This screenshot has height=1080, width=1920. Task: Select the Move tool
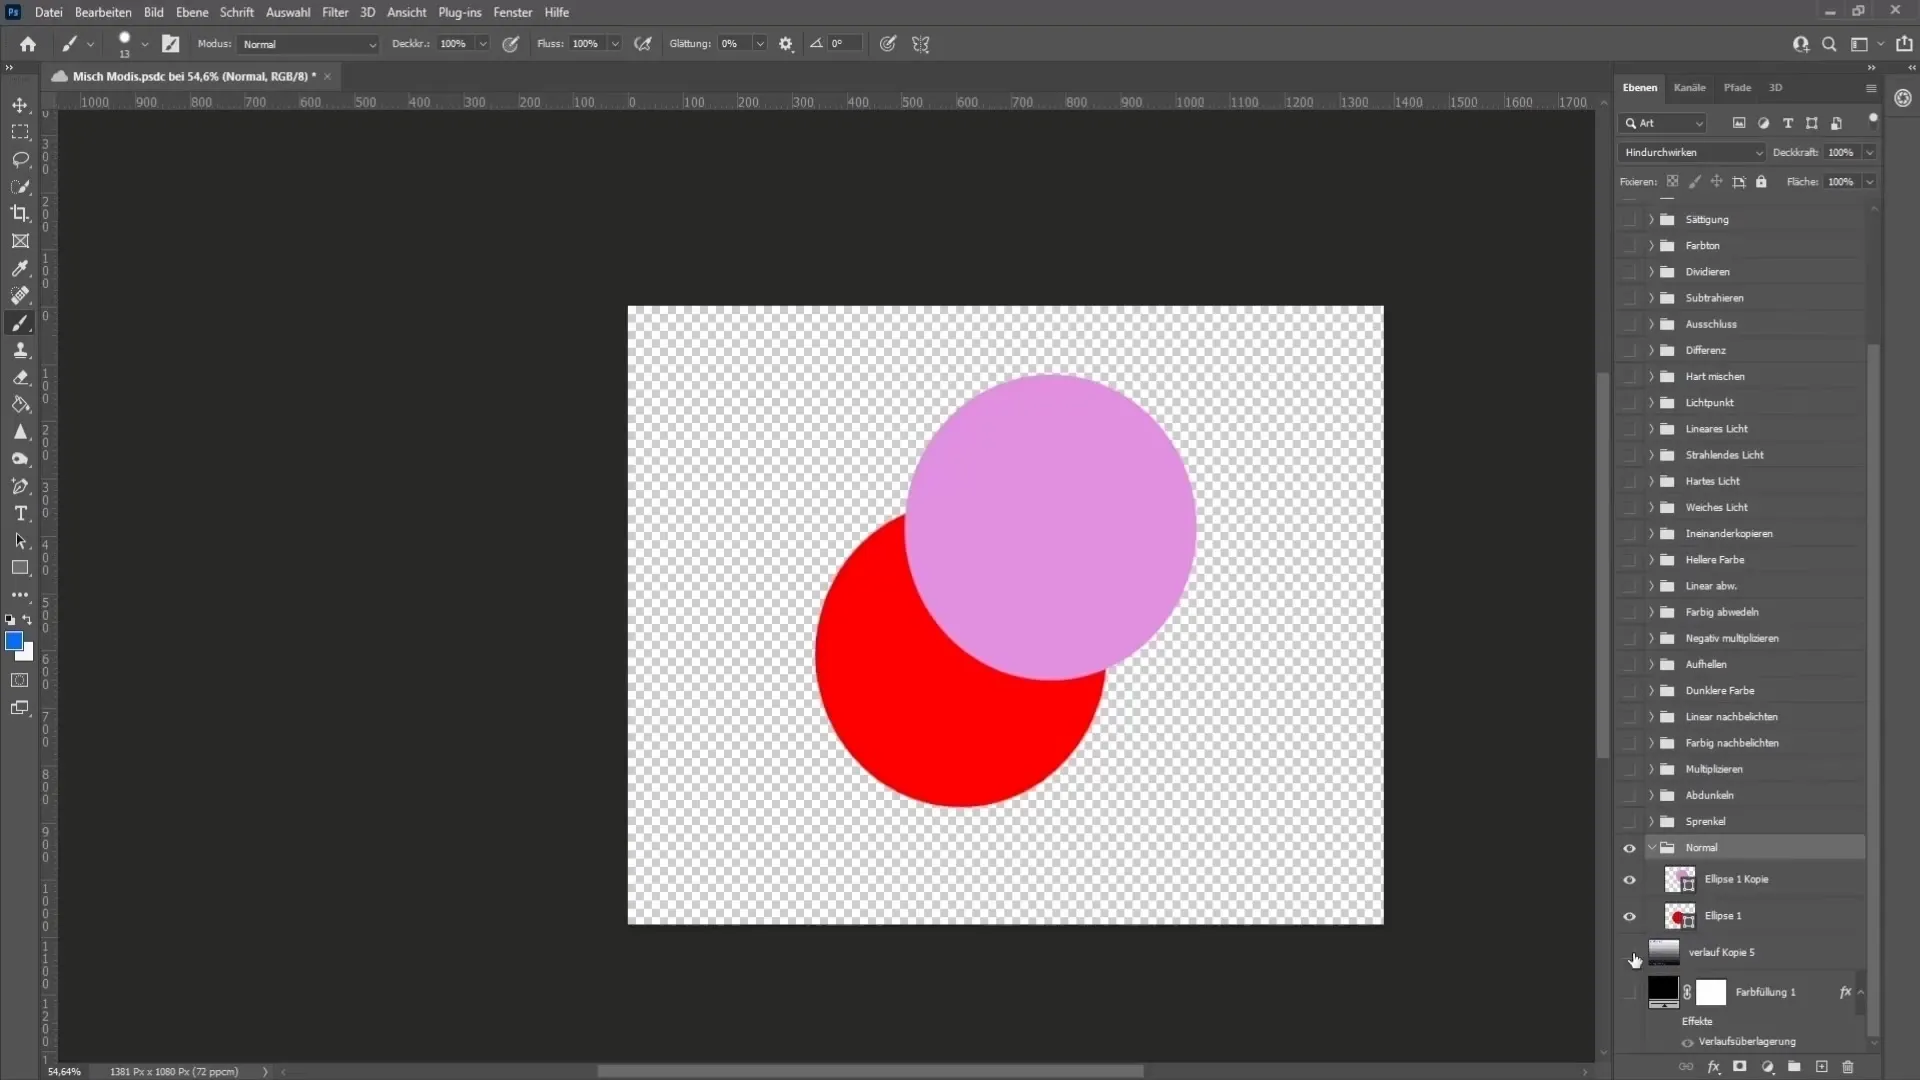tap(20, 104)
